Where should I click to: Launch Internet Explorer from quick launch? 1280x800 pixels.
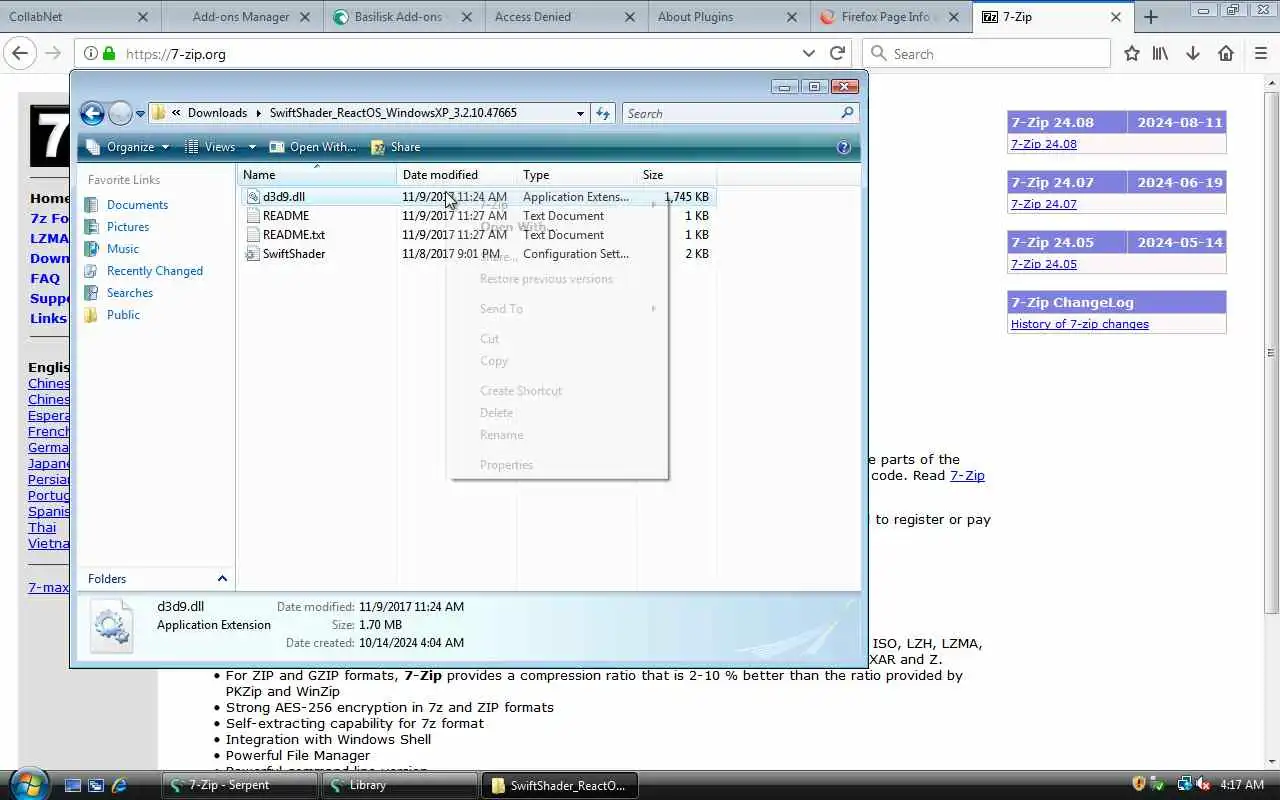pyautogui.click(x=119, y=786)
